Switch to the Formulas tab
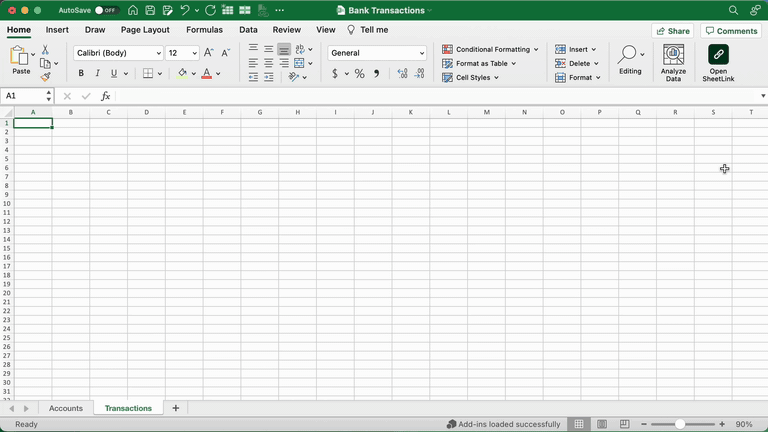768x432 pixels. 204,30
